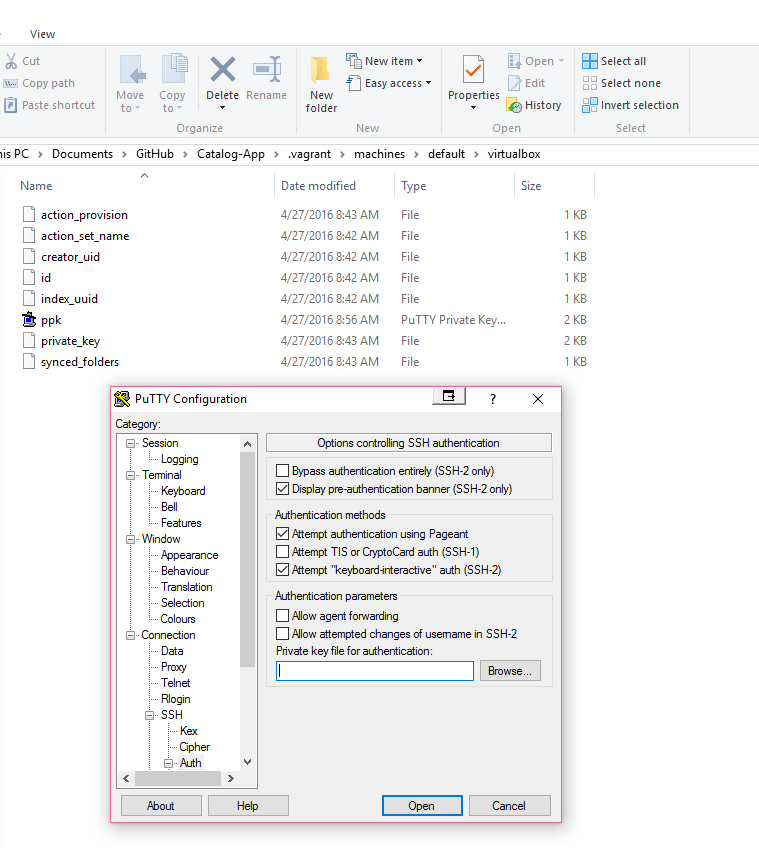This screenshot has width=759, height=848.
Task: Open the Delete dropdown arrow
Action: [x=222, y=108]
